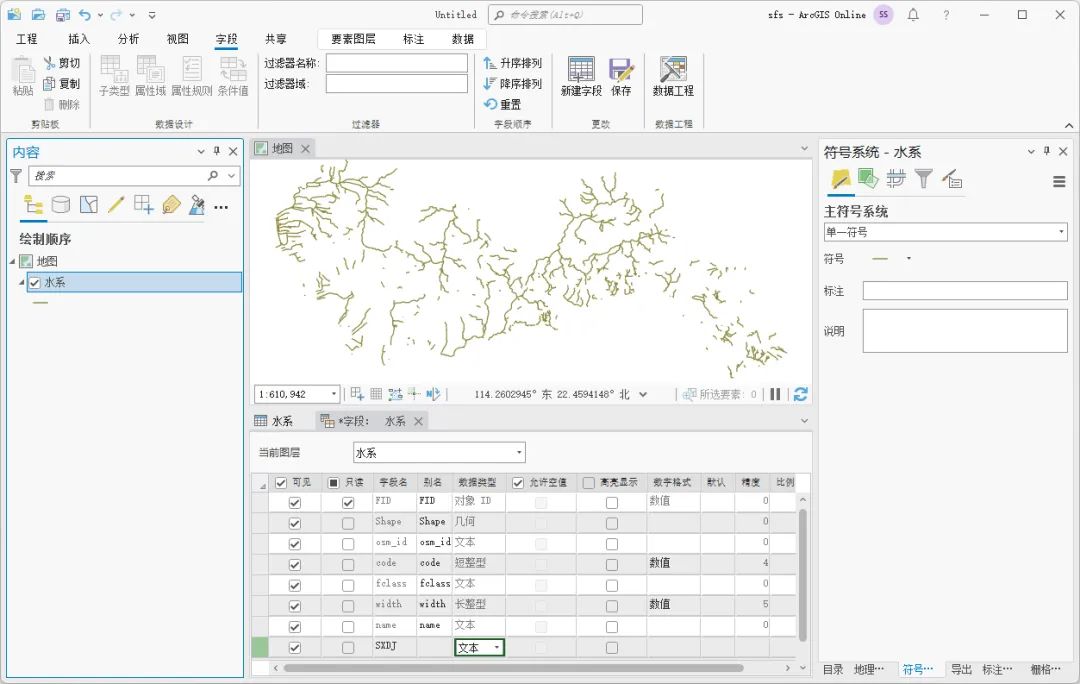1080x684 pixels.
Task: Open the 分析 (Analysis) ribbon tab
Action: tap(128, 39)
